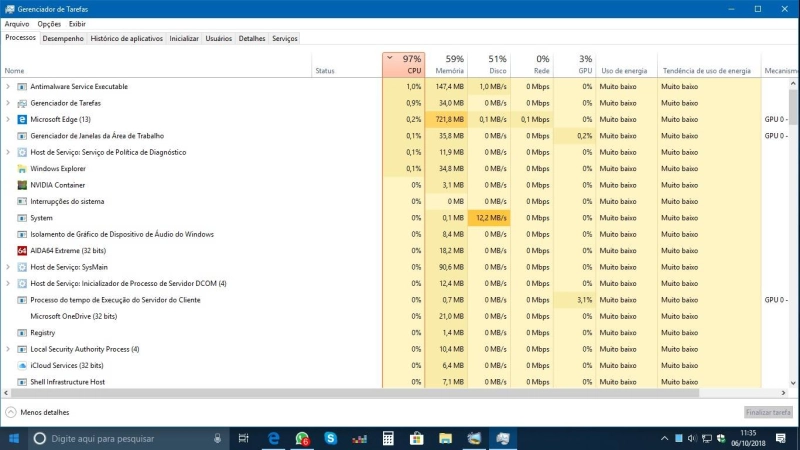Viewport: 800px width, 450px height.
Task: Click the Windows Explorer folder icon
Action: [x=22, y=168]
